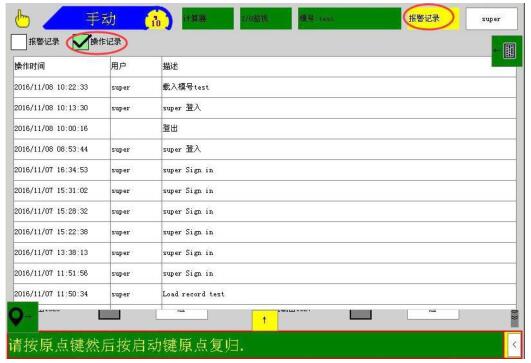
Task: Click the super user cell in the 11:50:34 row
Action: 136,294
